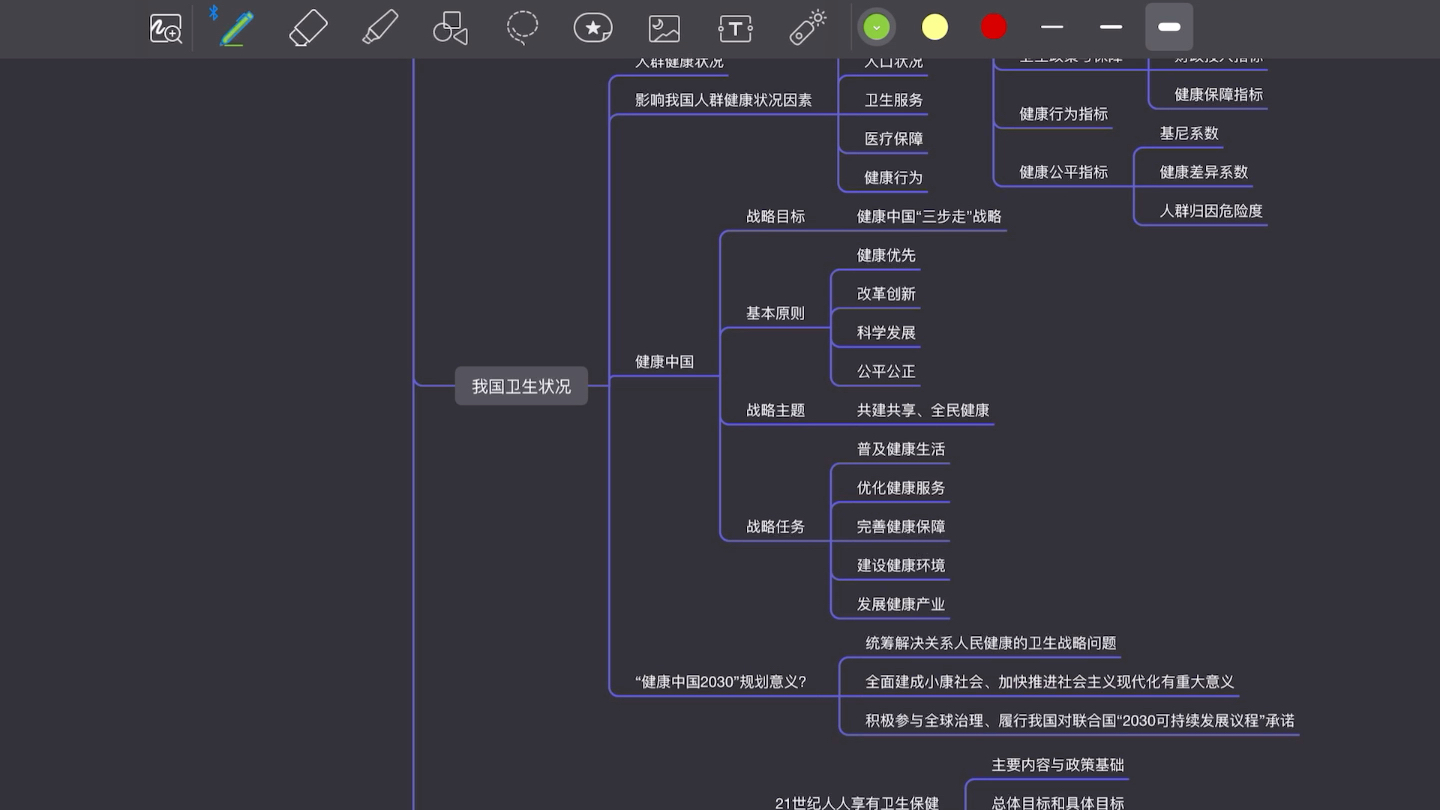Image resolution: width=1440 pixels, height=810 pixels.
Task: Select the Laser pointer tool
Action: coord(808,28)
